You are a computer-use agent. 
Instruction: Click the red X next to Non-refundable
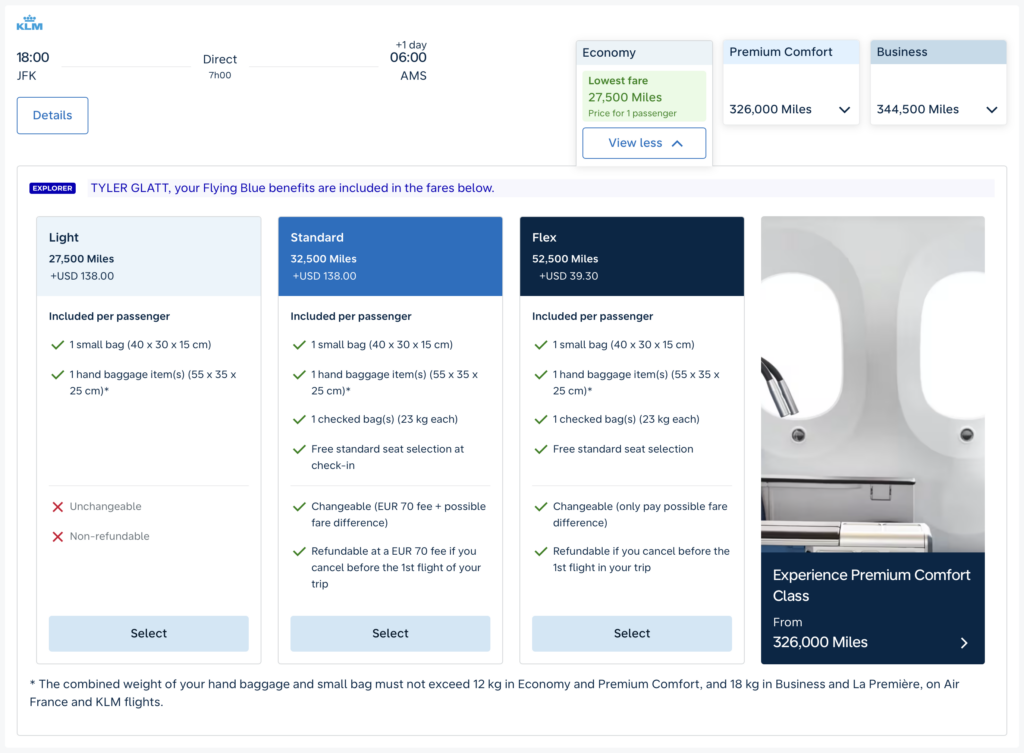[x=57, y=537]
